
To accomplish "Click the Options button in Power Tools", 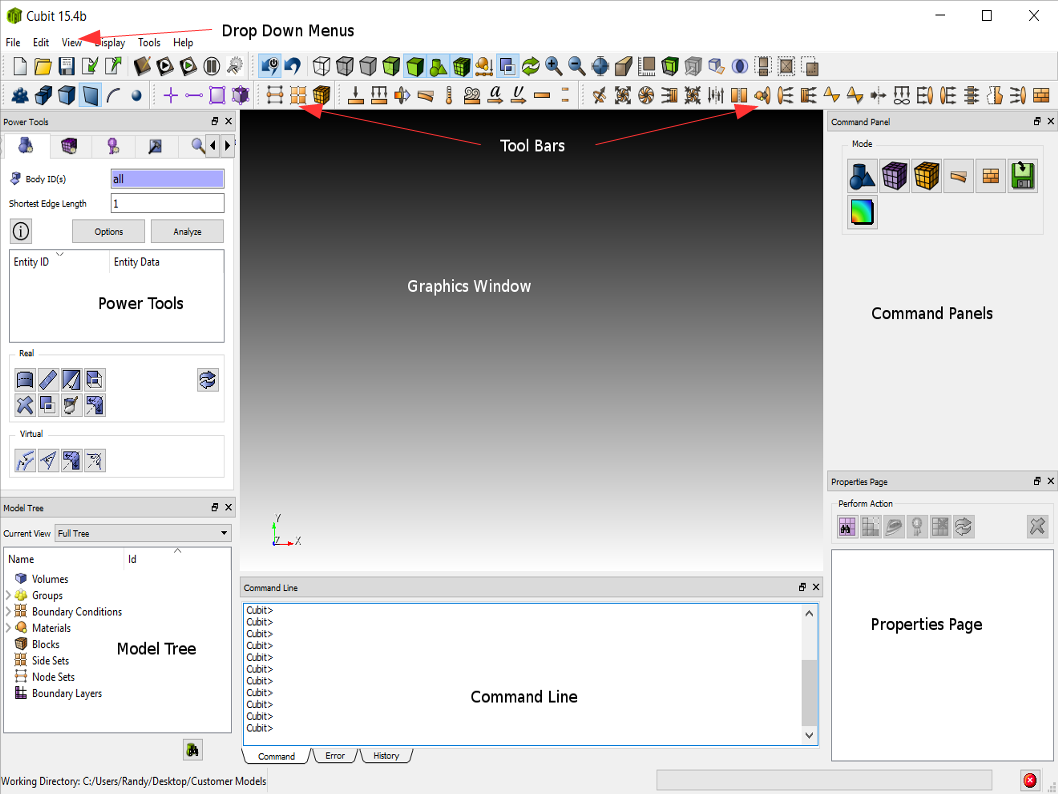I will coord(109,231).
